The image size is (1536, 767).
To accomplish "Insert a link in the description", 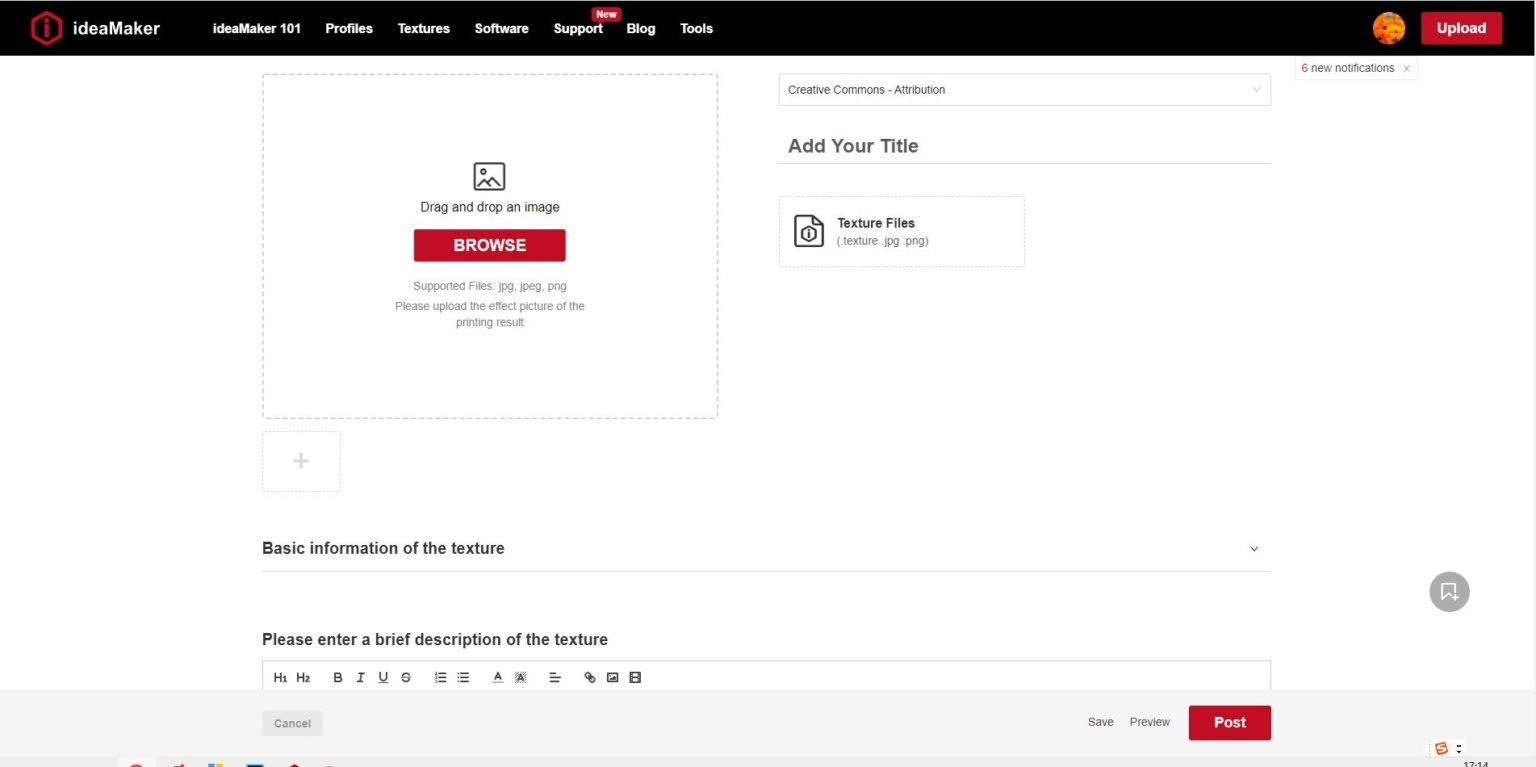I will tap(590, 678).
